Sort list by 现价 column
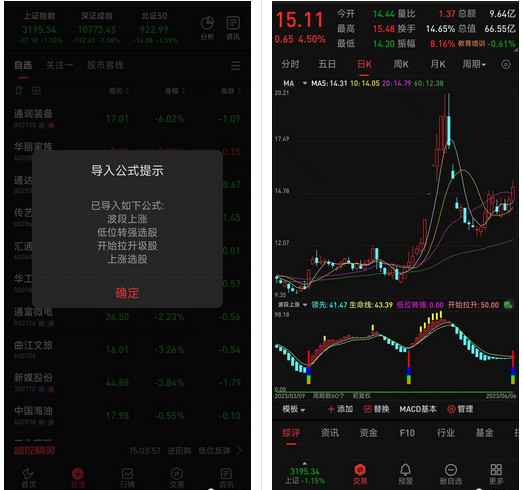 click(x=119, y=91)
